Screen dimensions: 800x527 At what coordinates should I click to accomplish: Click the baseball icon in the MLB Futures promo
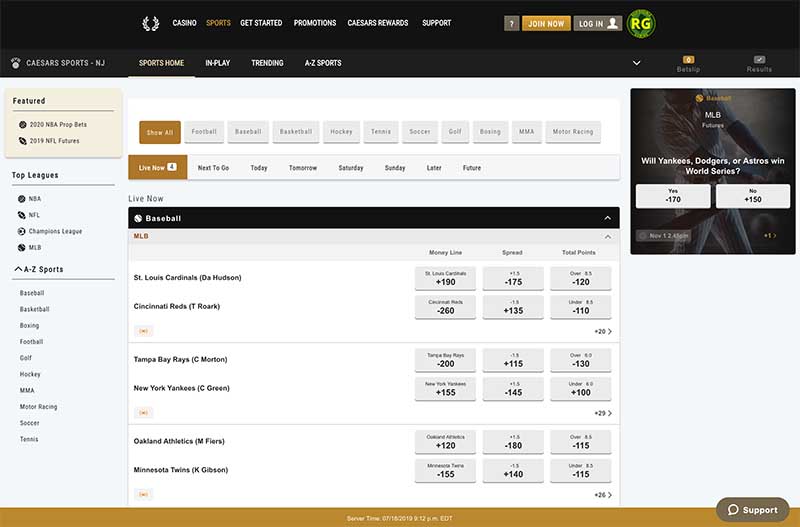coord(699,98)
